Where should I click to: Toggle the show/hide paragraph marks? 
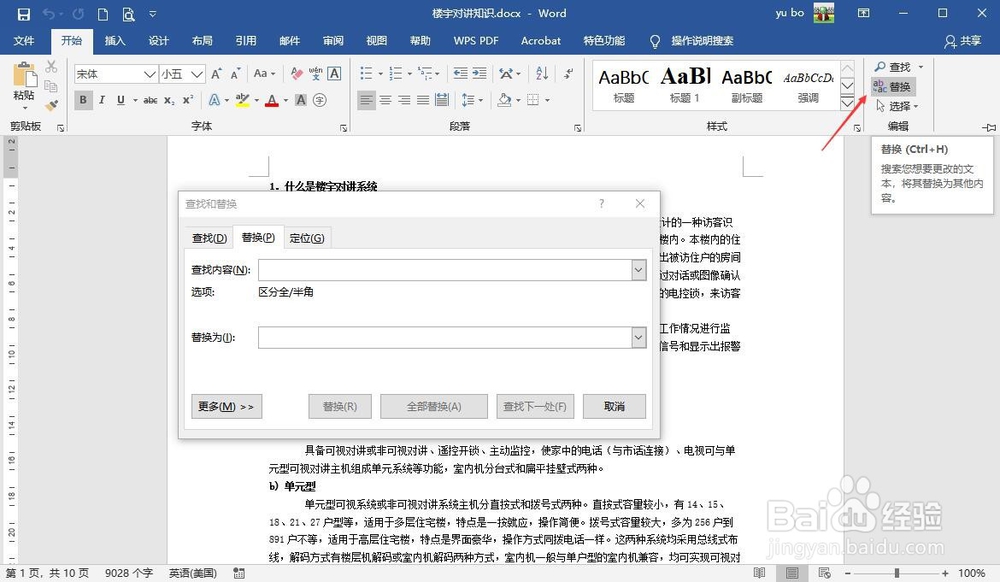click(569, 74)
